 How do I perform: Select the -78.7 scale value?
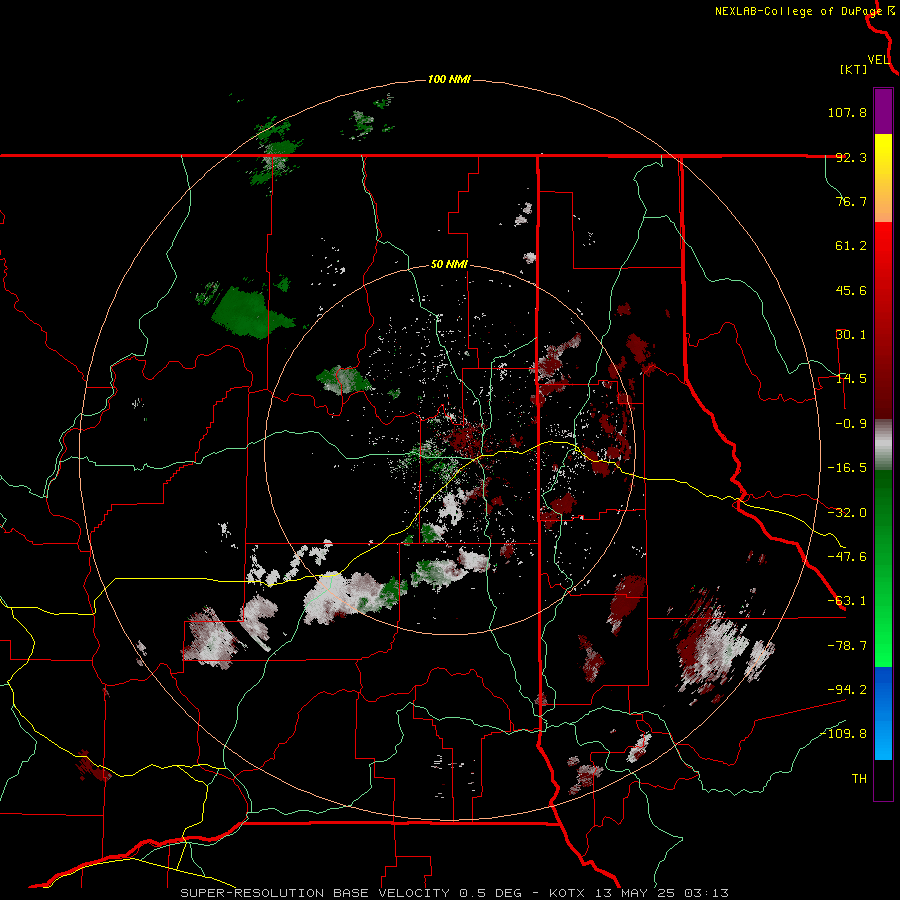click(847, 646)
